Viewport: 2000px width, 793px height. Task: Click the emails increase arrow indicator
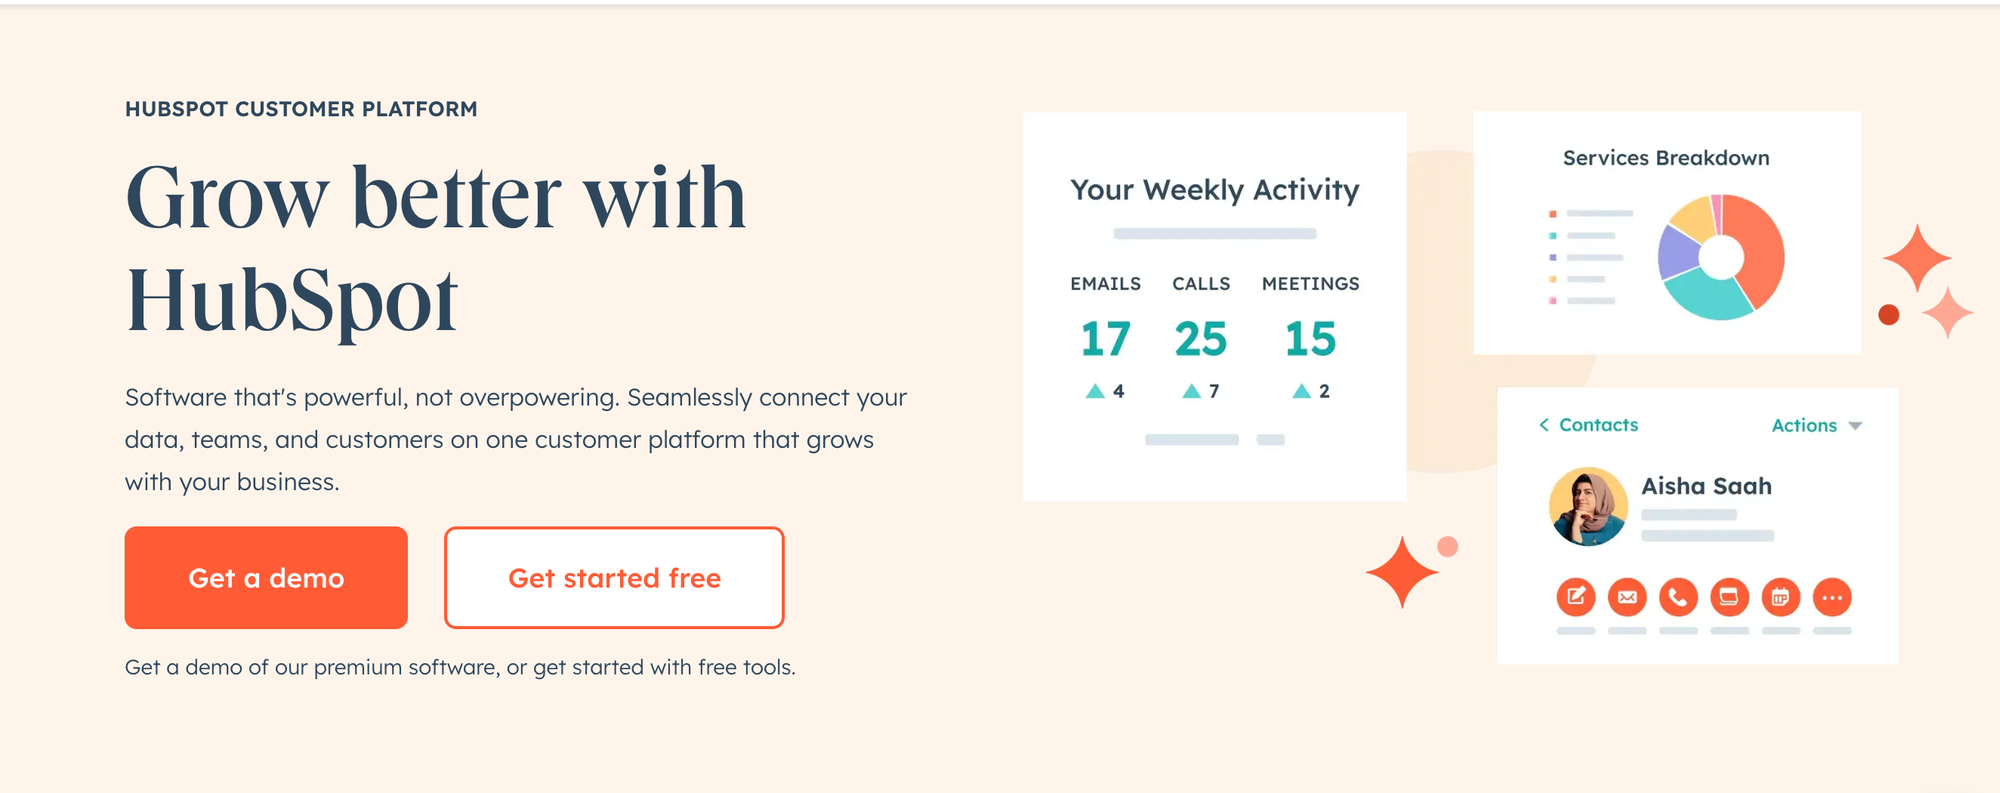pyautogui.click(x=1095, y=391)
